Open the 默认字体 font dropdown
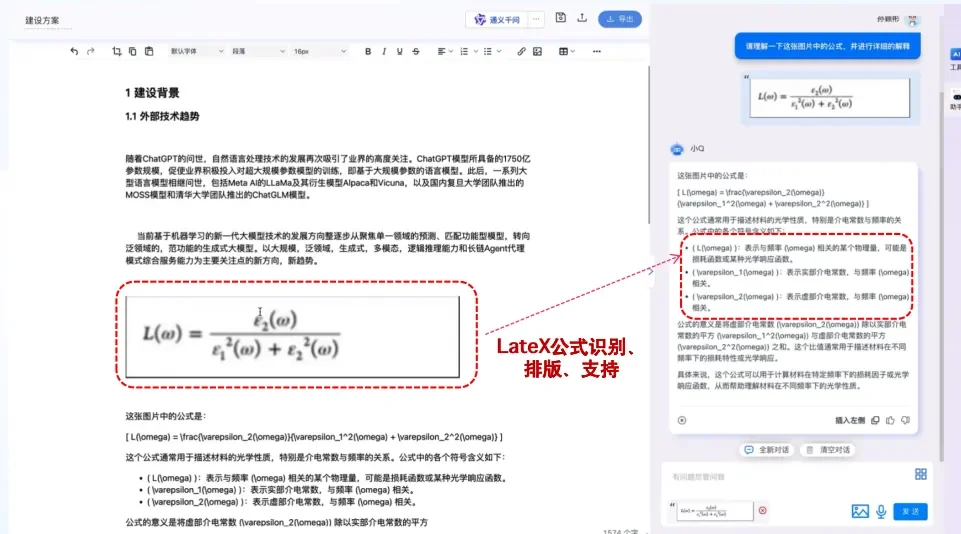961x534 pixels. click(195, 51)
